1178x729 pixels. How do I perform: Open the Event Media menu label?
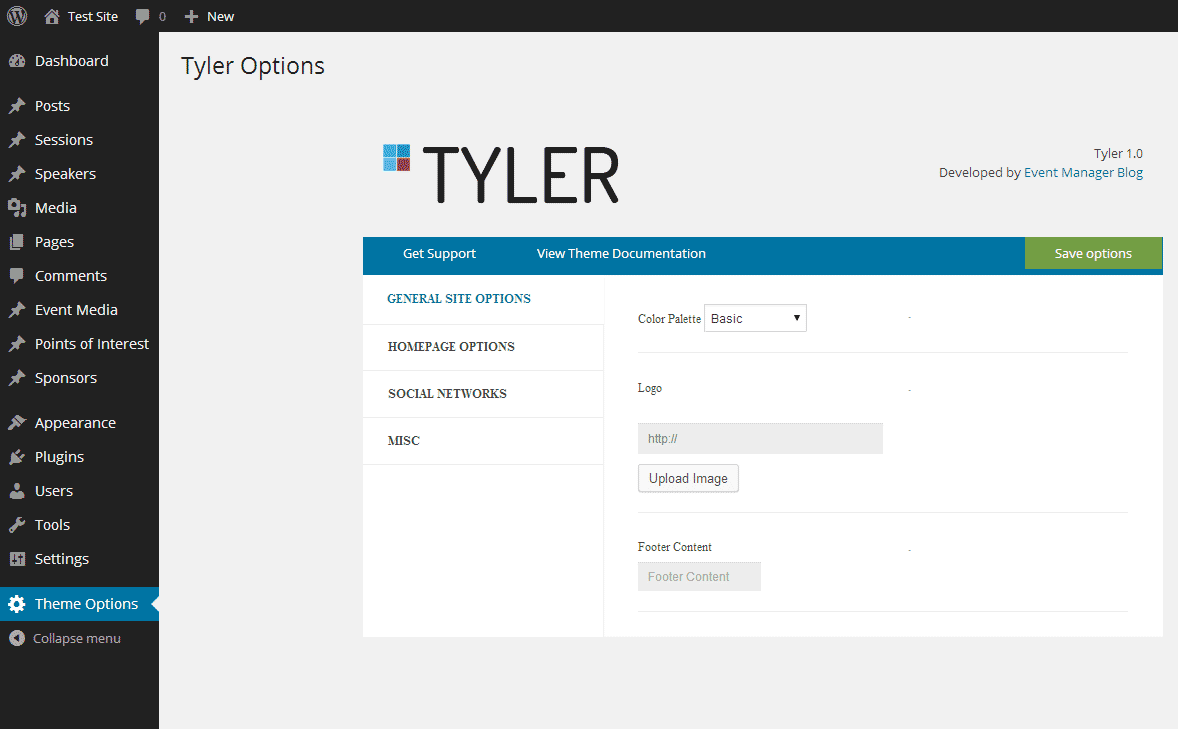(x=76, y=310)
